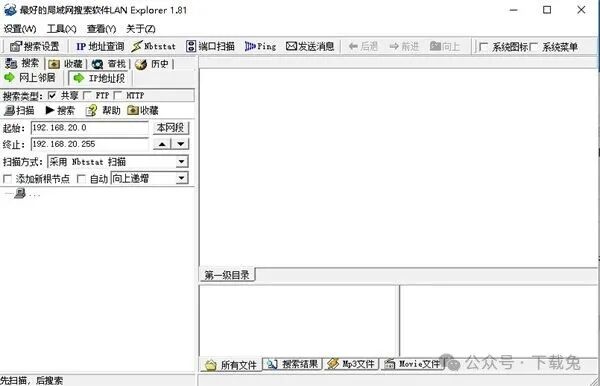Tick the 添加新根节点 checkbox

[7, 179]
